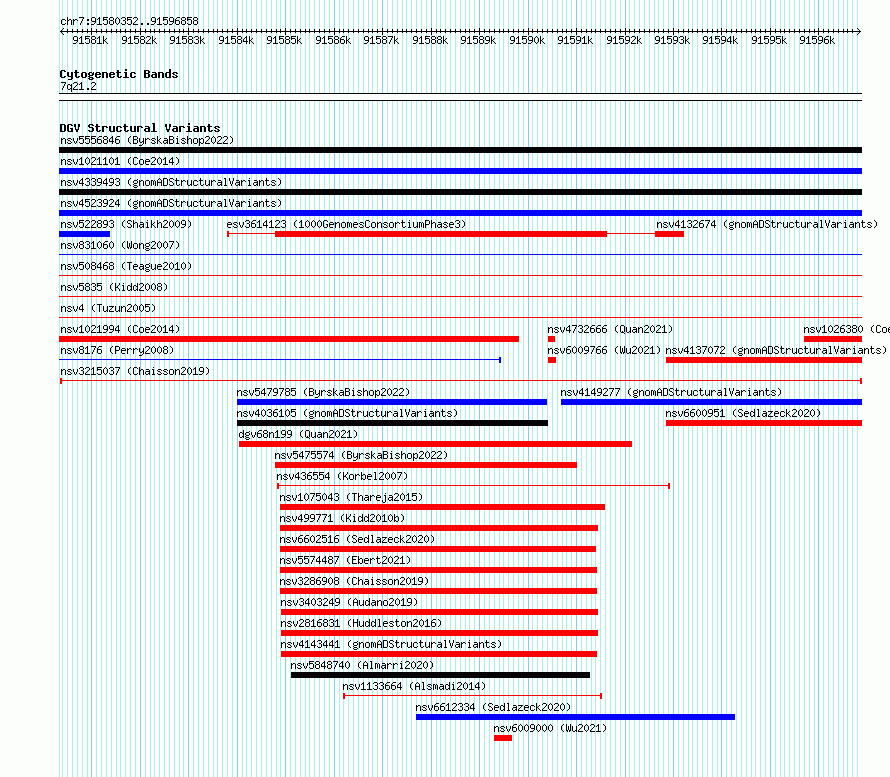Click variant nsv522893 (Shaikh2009) label

(126, 224)
